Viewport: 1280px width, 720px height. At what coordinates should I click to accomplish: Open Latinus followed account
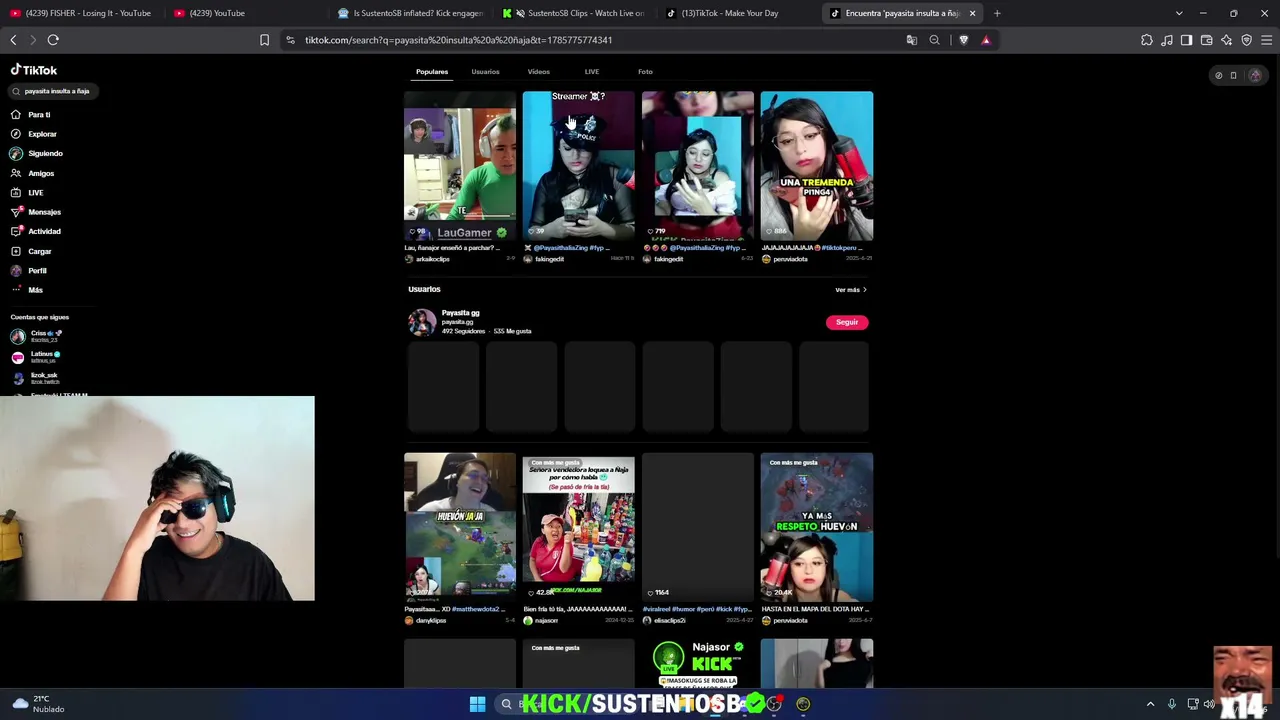click(36, 356)
